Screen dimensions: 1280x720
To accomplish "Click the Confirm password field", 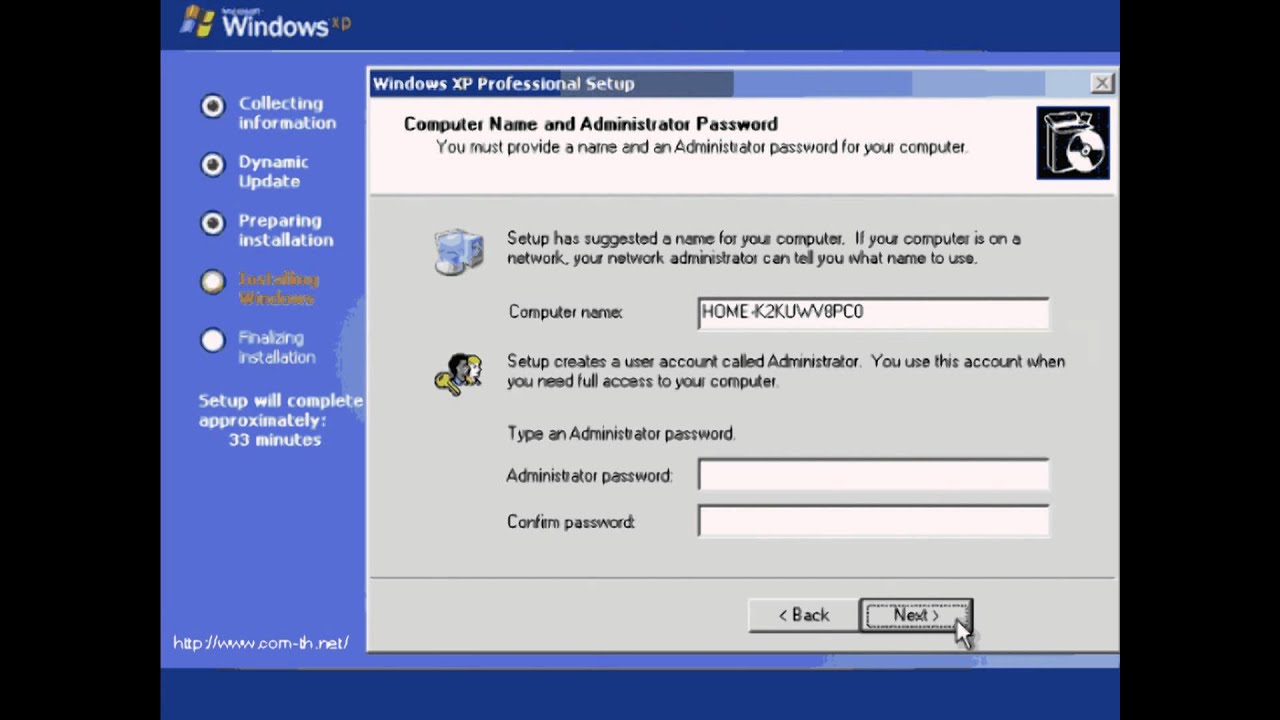I will pos(873,521).
